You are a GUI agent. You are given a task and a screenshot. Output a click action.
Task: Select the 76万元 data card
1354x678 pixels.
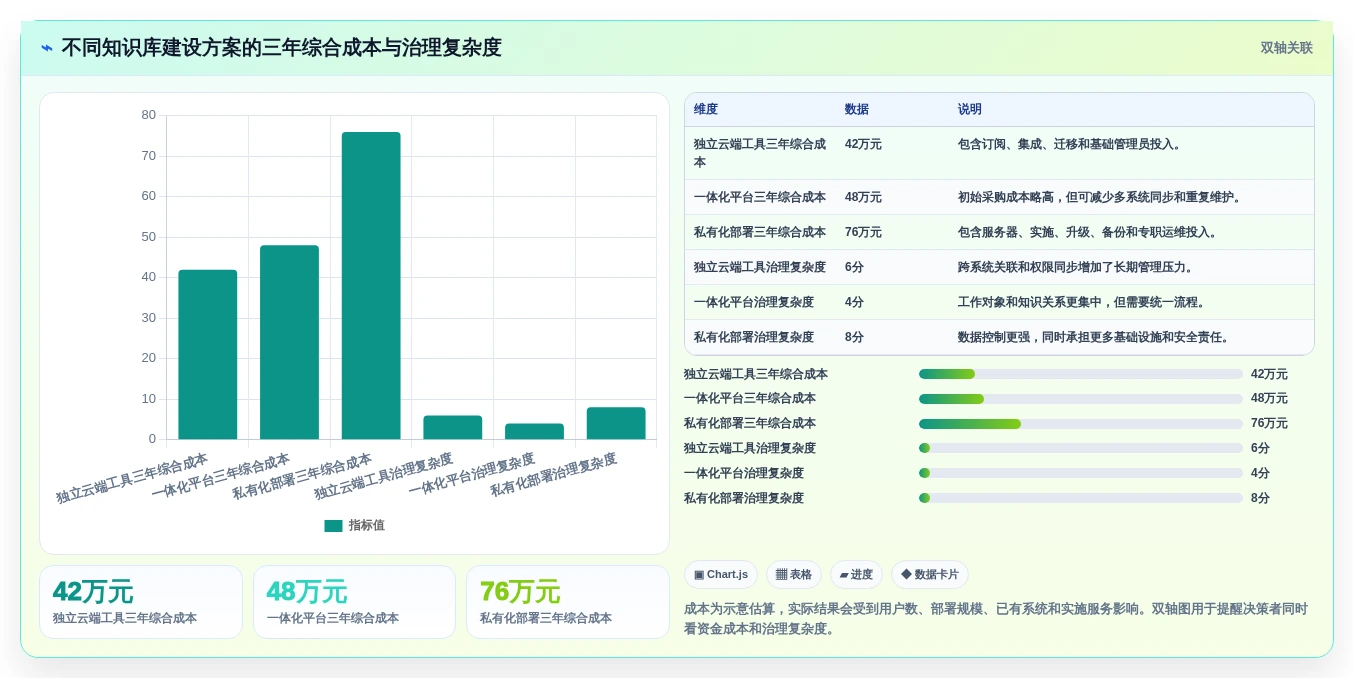(x=567, y=602)
